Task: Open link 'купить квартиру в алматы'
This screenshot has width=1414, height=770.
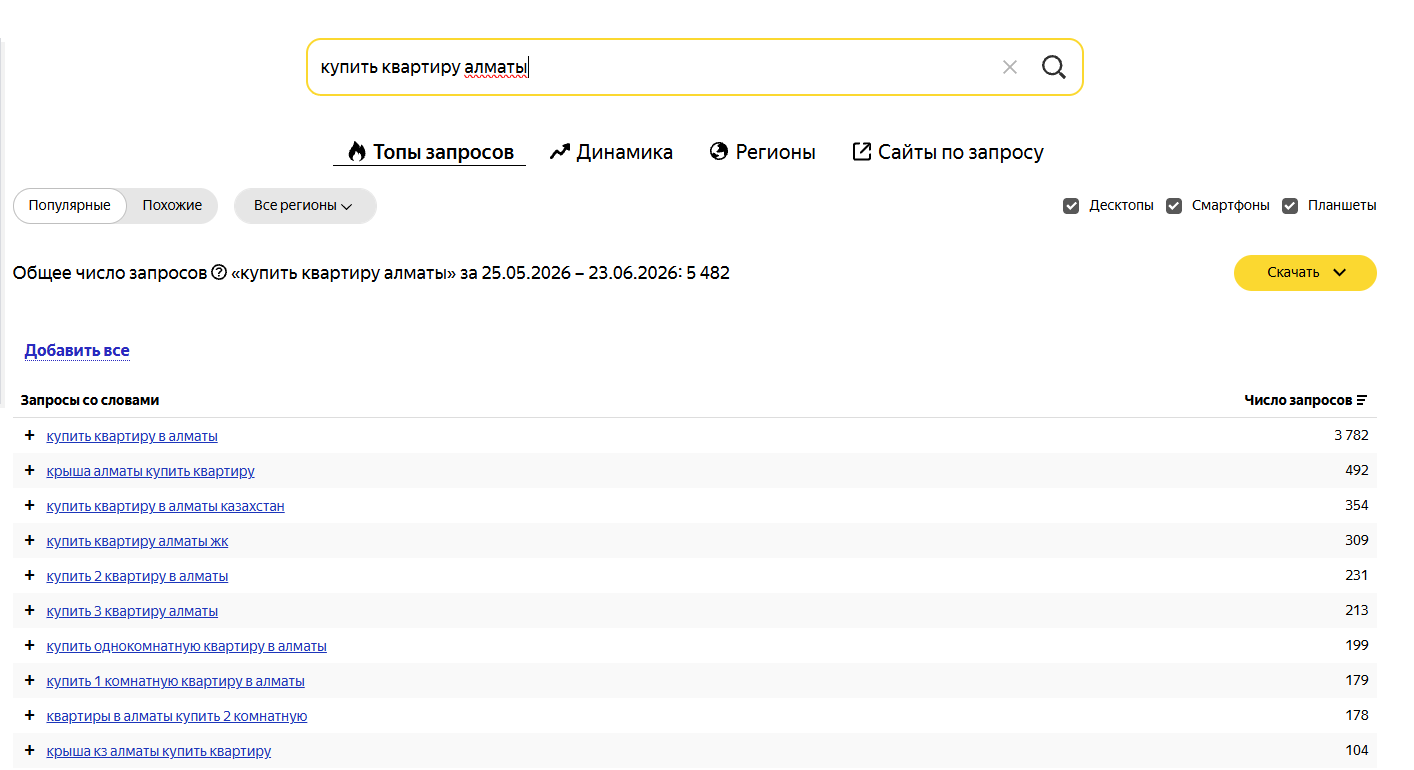Action: 132,436
